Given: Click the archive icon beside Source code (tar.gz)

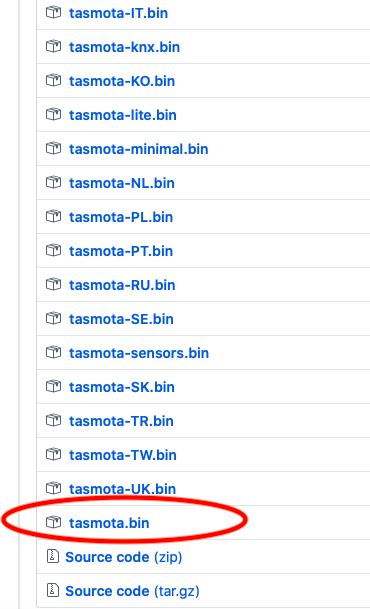Looking at the screenshot, I should [52, 591].
